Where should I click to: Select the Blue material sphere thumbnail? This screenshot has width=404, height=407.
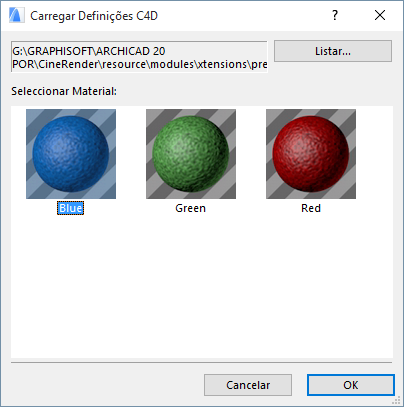[71, 154]
